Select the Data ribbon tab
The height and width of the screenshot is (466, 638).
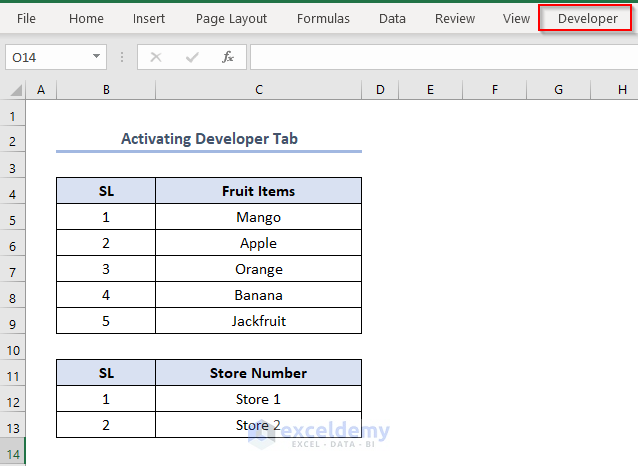(x=392, y=18)
